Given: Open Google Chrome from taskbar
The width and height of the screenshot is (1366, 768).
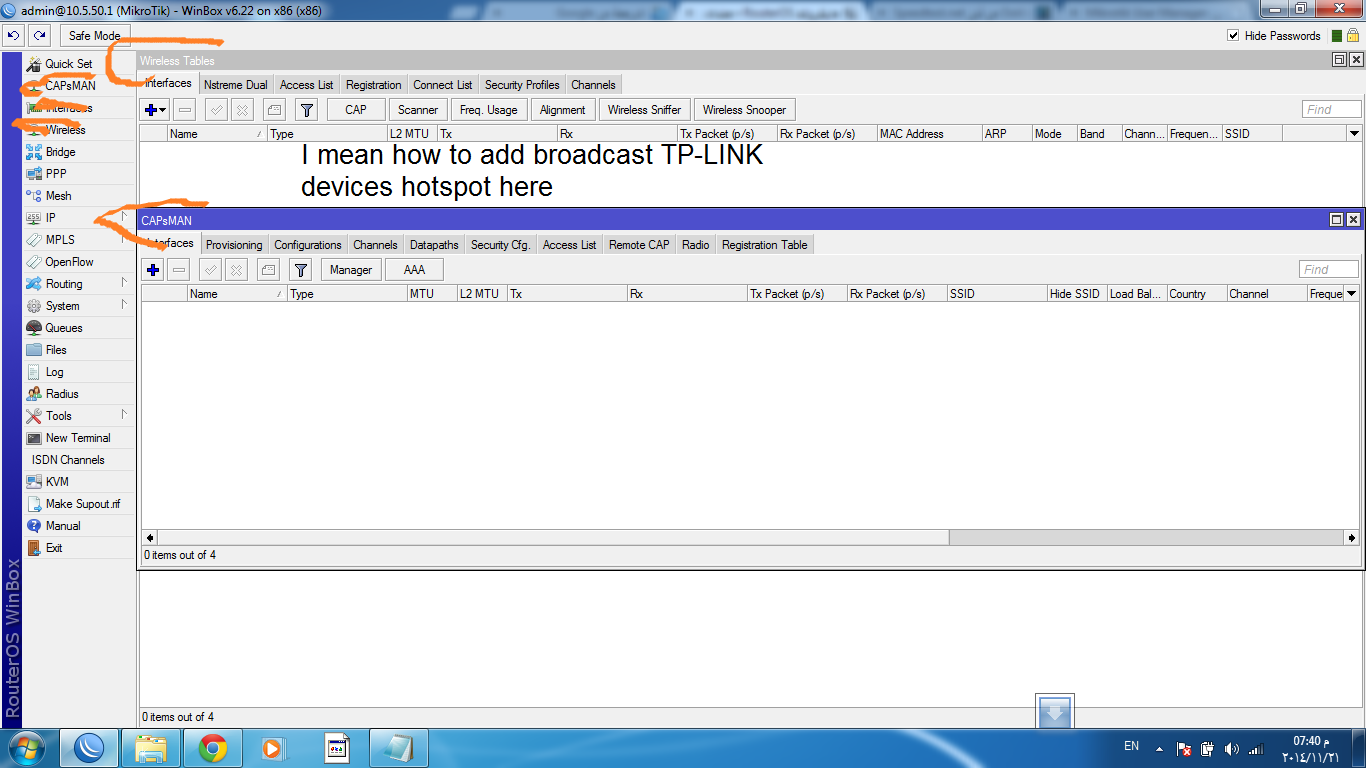Looking at the screenshot, I should (212, 748).
